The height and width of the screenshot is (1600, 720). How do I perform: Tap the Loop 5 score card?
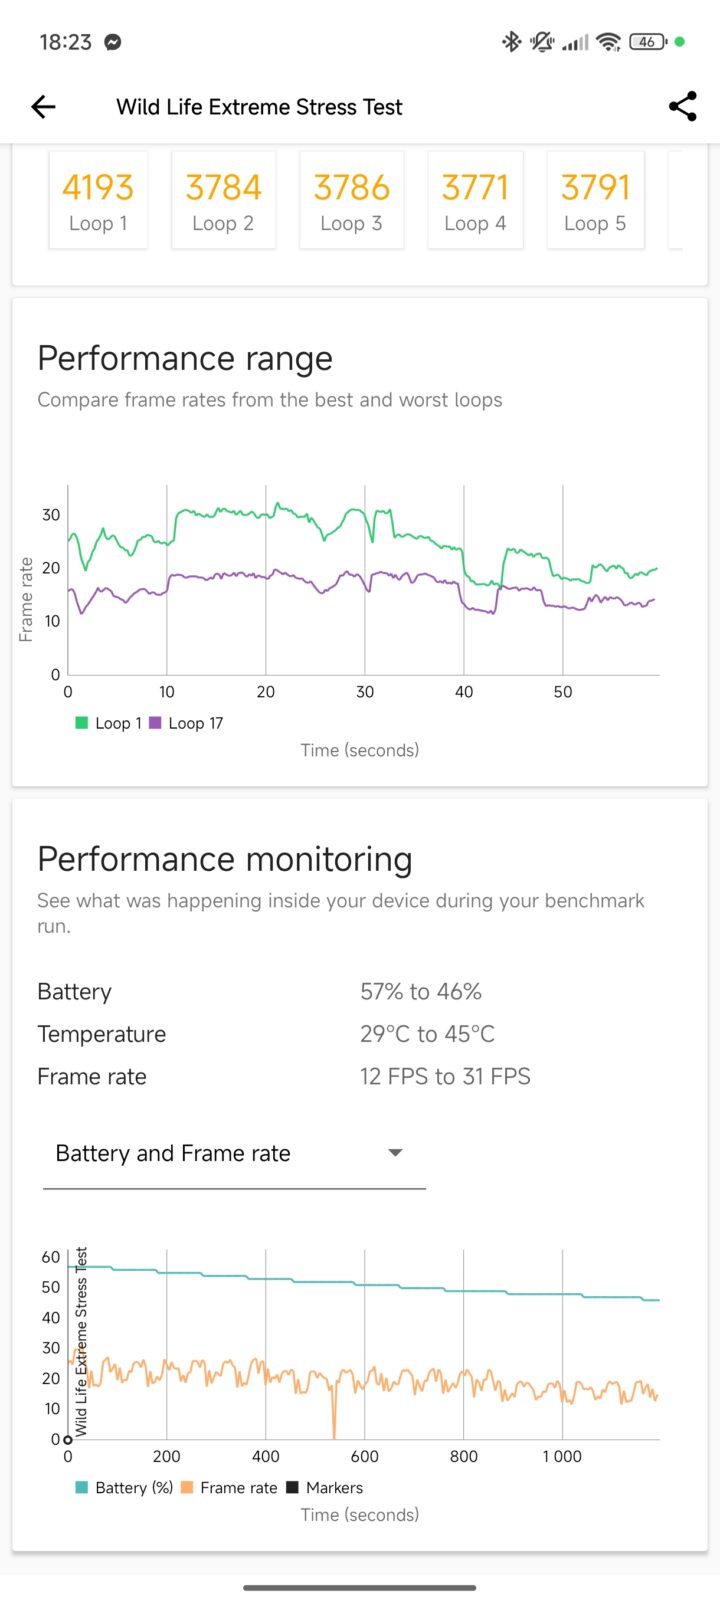pos(595,200)
